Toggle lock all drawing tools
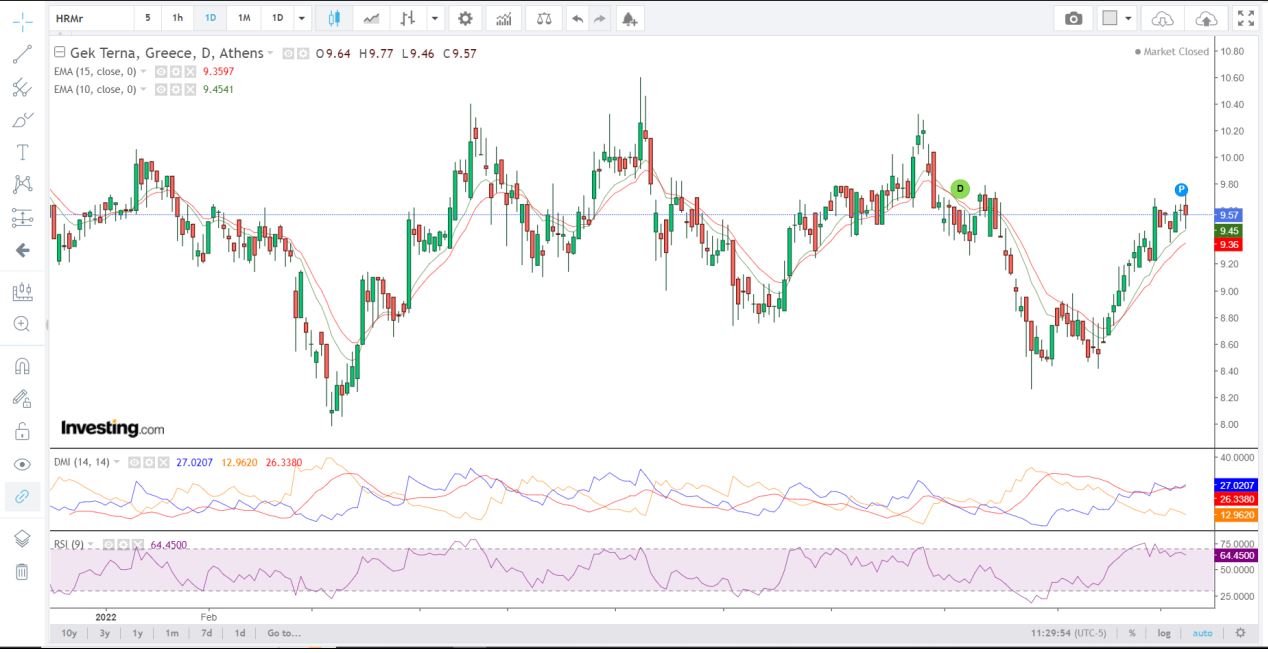The image size is (1268, 653). click(22, 431)
